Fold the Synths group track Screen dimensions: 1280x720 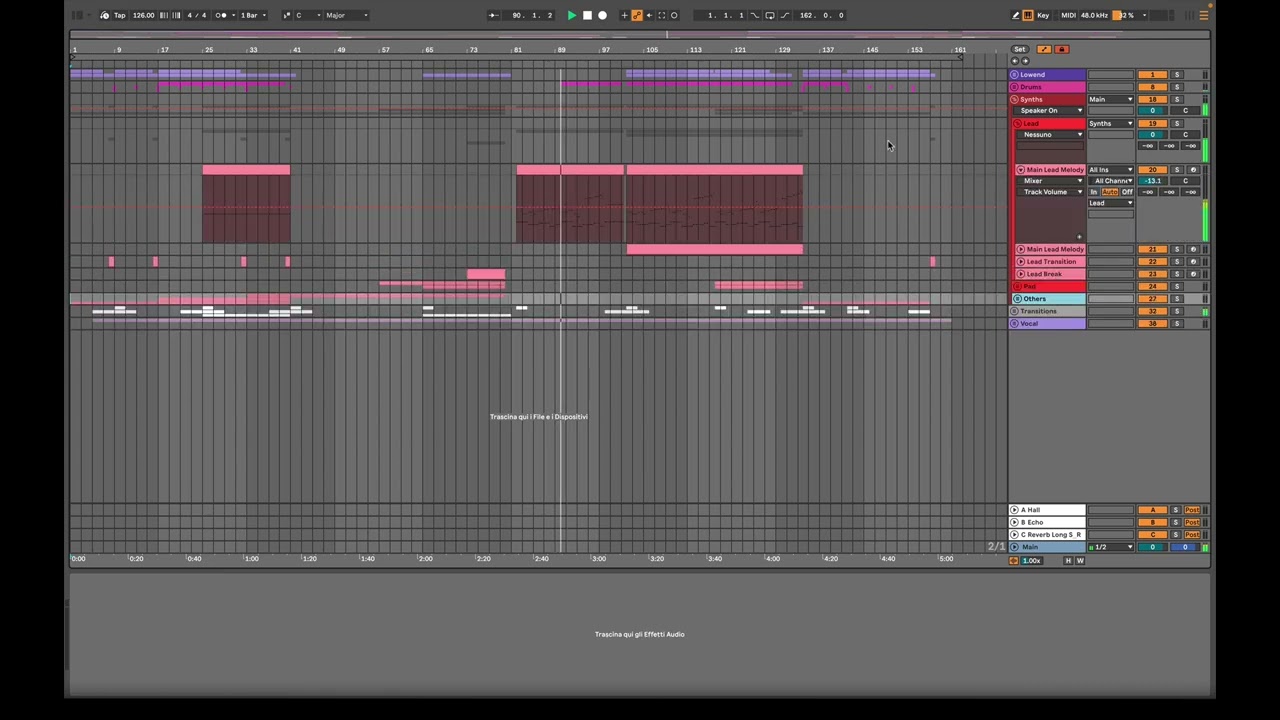coord(1014,99)
